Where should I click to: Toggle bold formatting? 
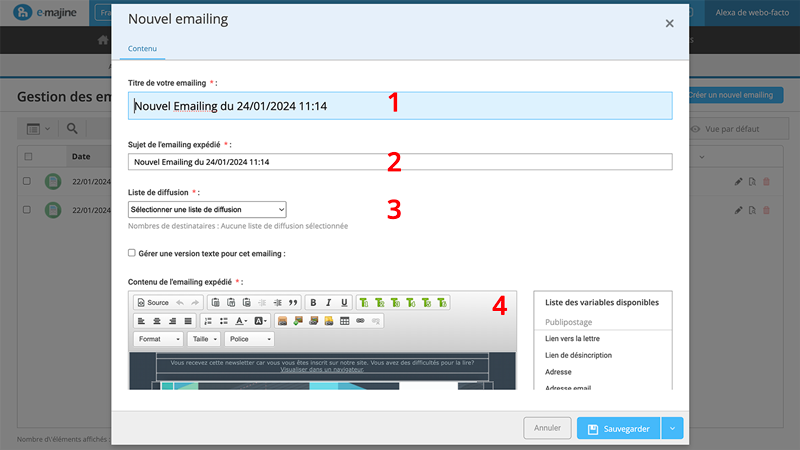(313, 303)
